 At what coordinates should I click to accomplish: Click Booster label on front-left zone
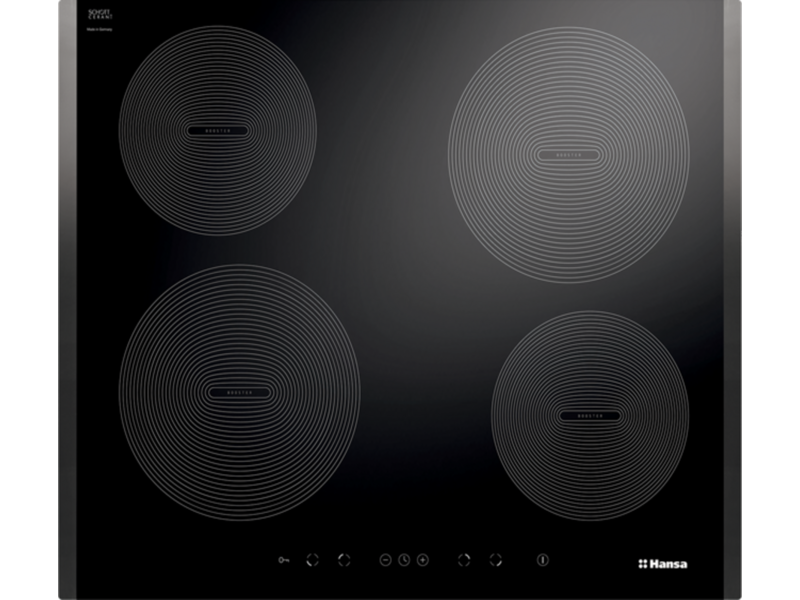click(x=240, y=393)
